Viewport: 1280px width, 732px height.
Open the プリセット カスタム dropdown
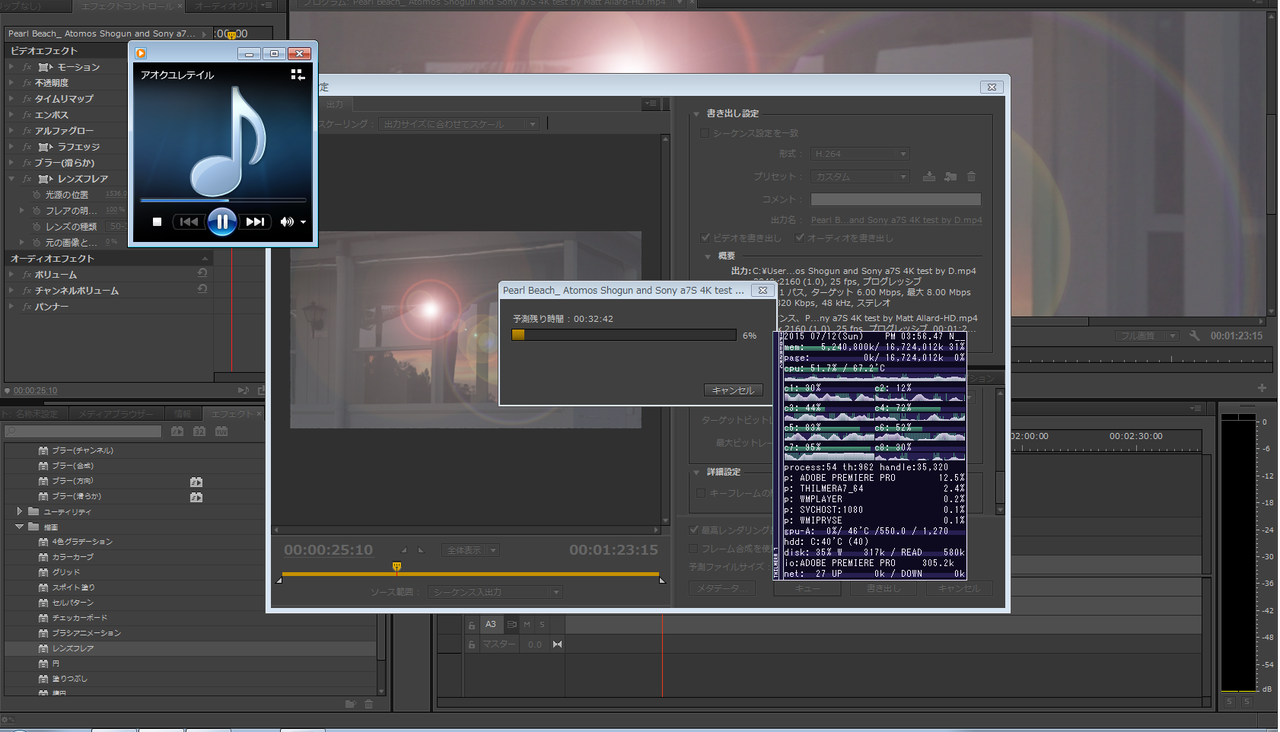click(x=859, y=177)
